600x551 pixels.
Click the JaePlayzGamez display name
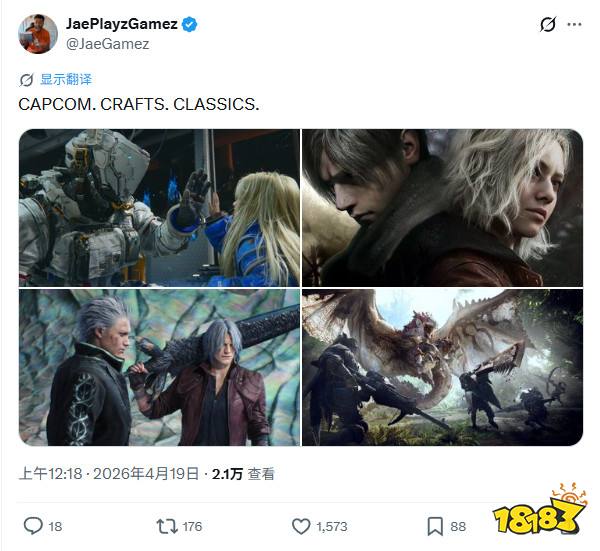click(x=122, y=24)
